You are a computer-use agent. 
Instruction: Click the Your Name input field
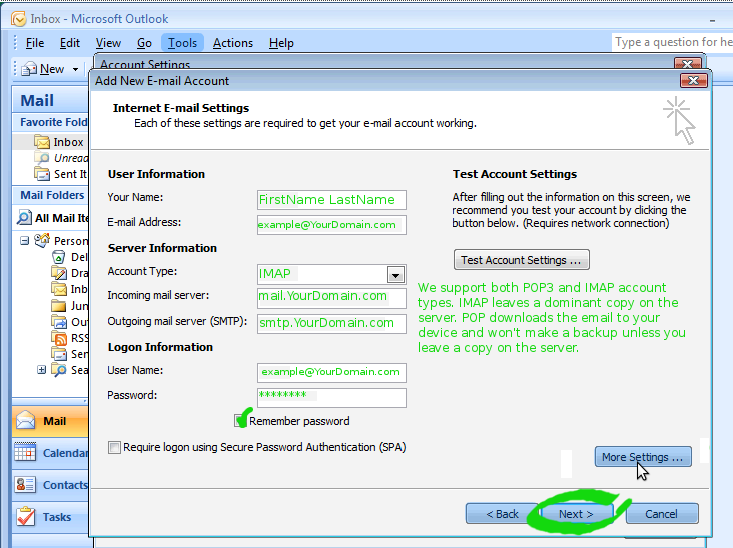[332, 200]
